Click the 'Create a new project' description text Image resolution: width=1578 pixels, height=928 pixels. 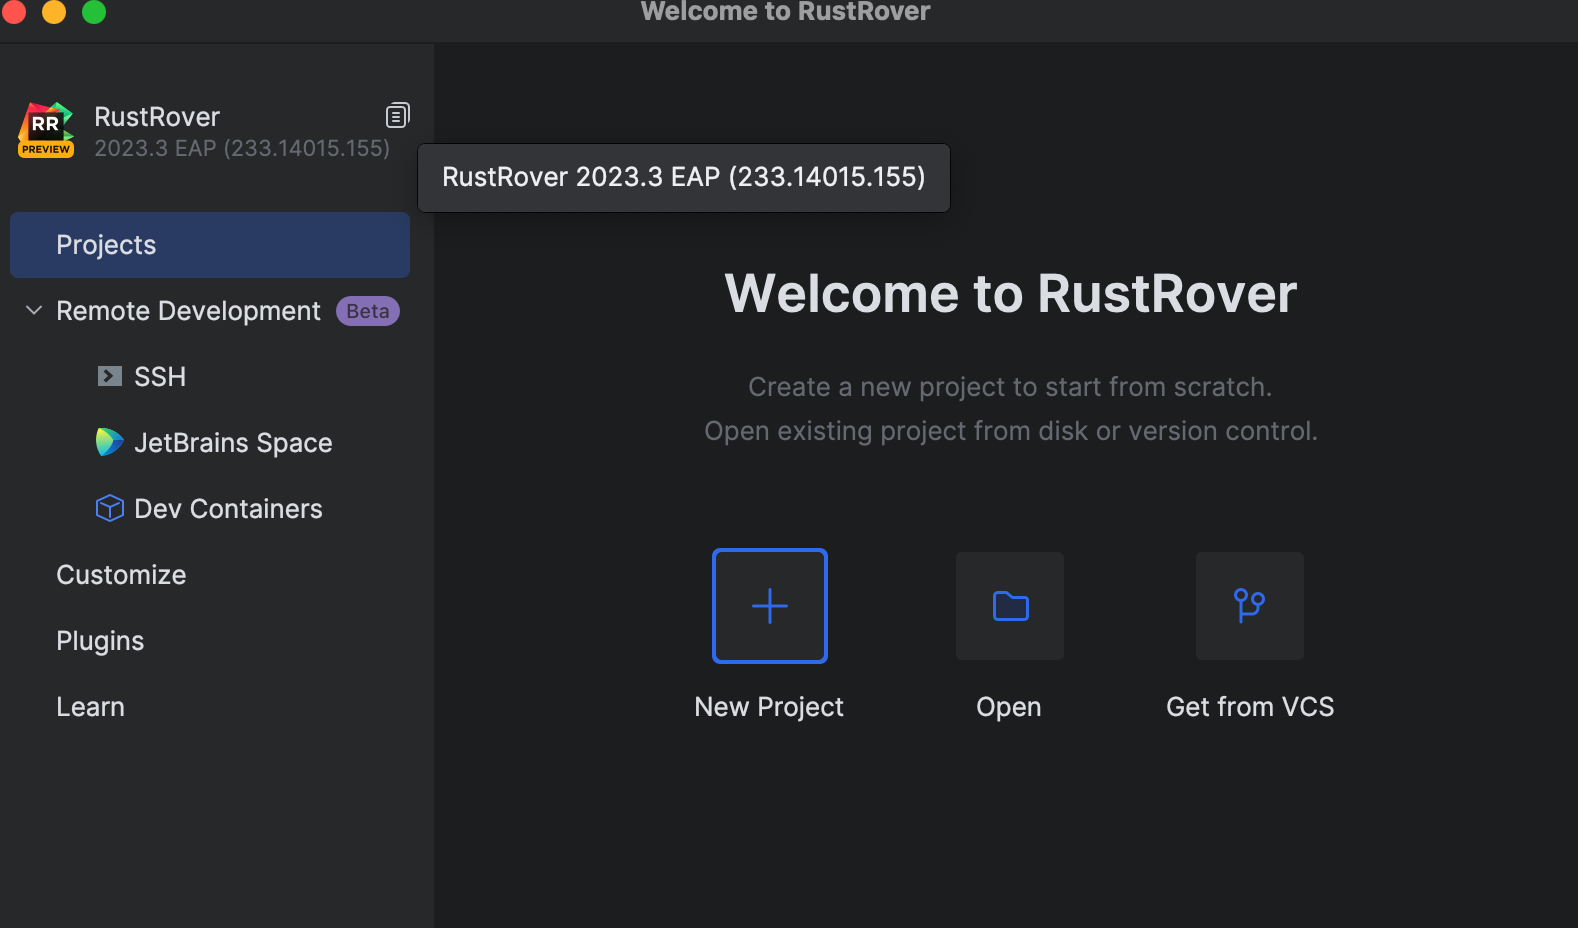1010,387
